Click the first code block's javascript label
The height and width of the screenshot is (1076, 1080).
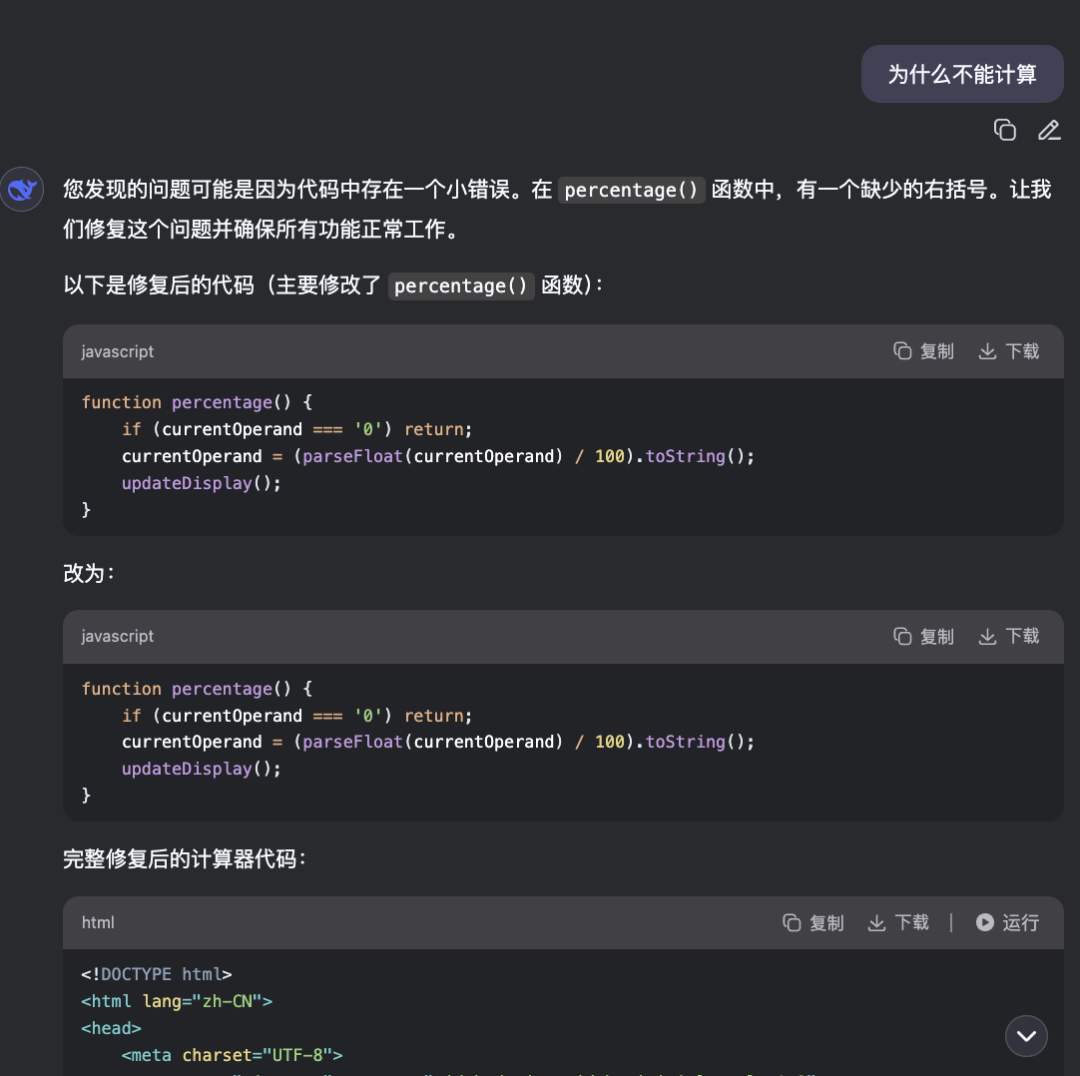pyautogui.click(x=118, y=352)
